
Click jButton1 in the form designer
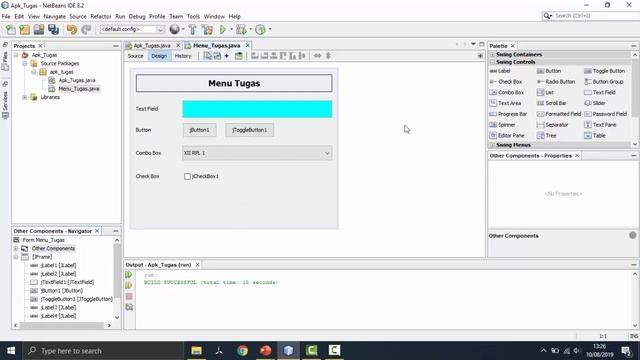coord(200,130)
